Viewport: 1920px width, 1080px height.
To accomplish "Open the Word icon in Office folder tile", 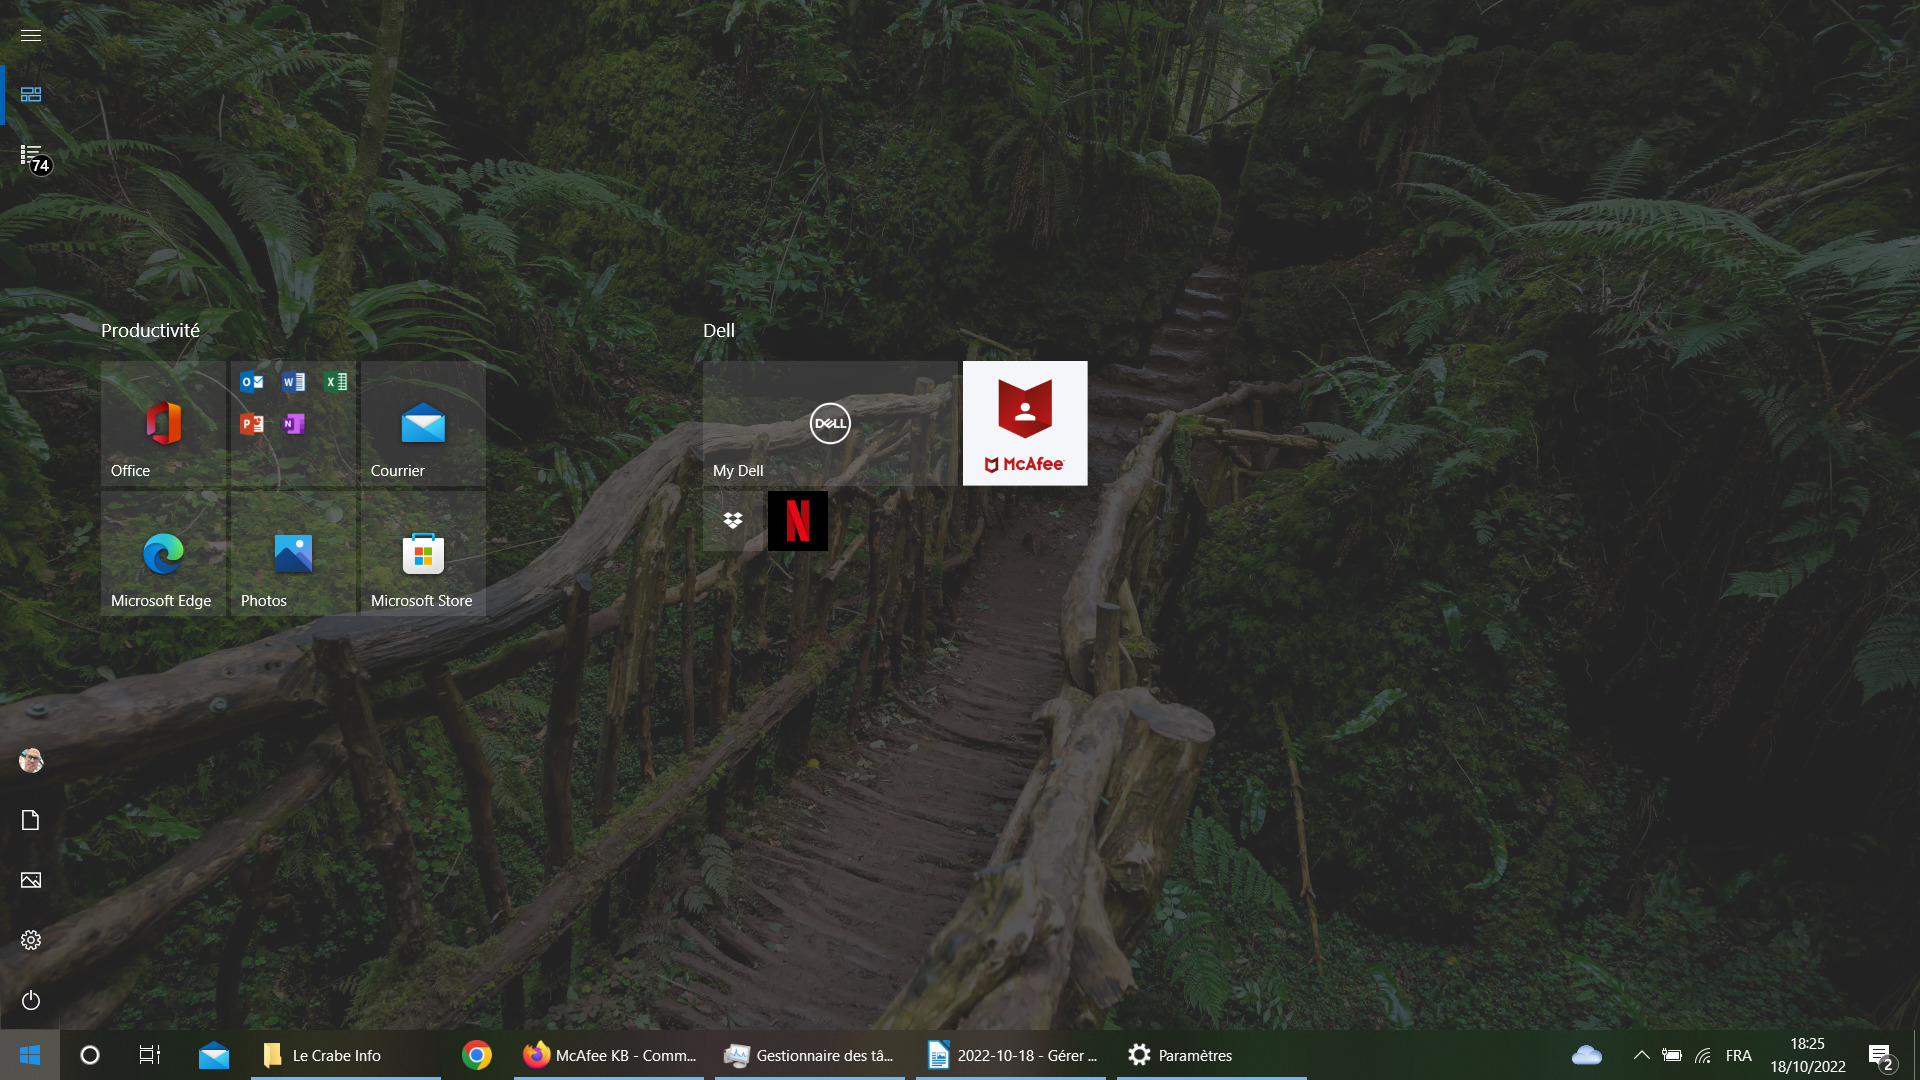I will click(293, 382).
